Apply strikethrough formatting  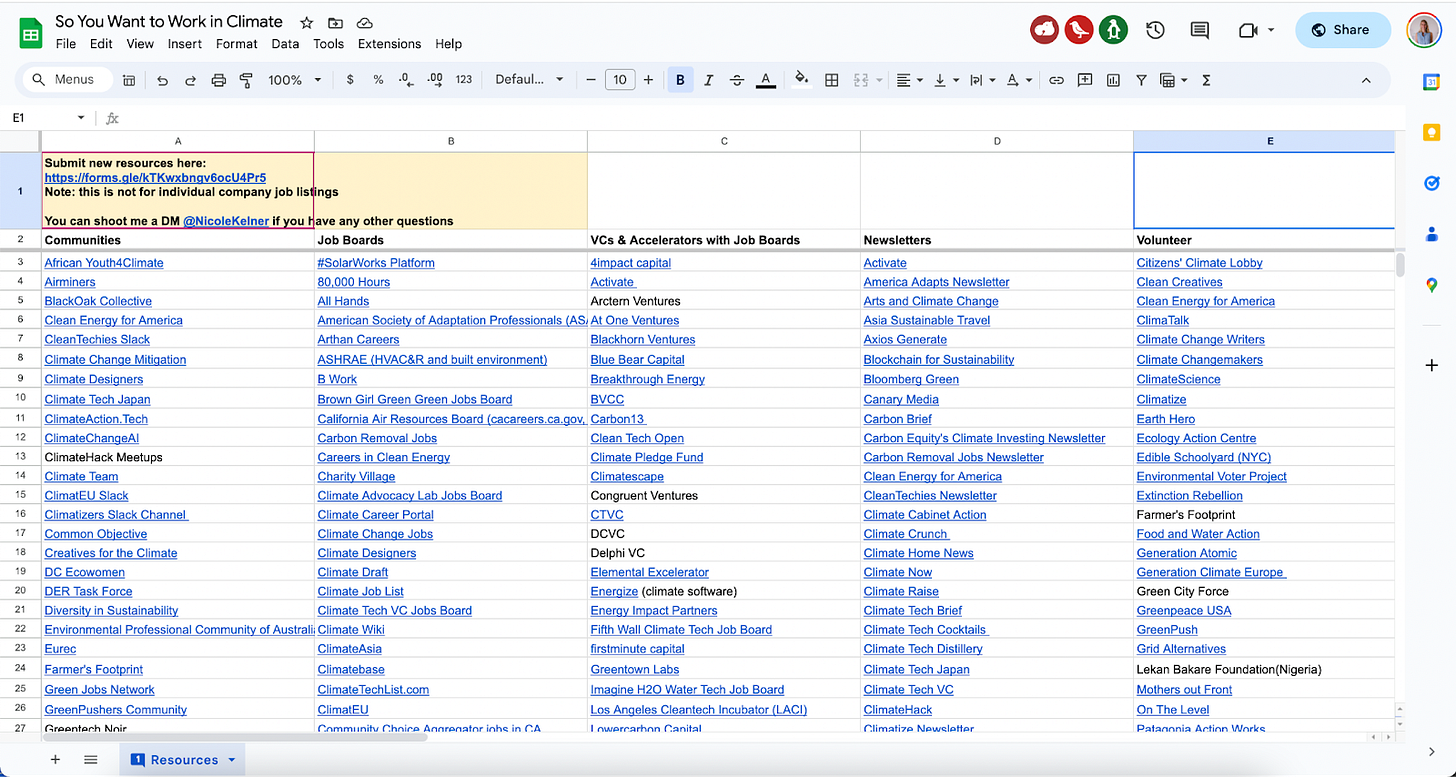(737, 80)
